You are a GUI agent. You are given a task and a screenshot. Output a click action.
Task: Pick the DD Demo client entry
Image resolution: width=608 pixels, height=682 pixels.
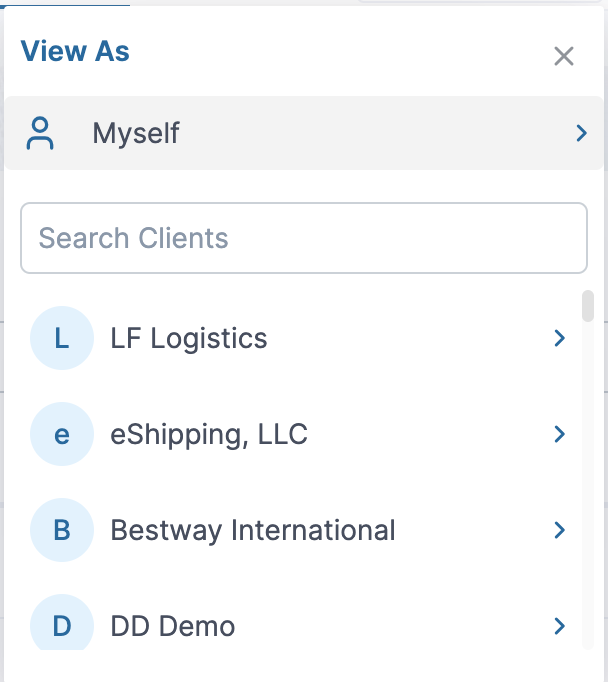point(173,627)
